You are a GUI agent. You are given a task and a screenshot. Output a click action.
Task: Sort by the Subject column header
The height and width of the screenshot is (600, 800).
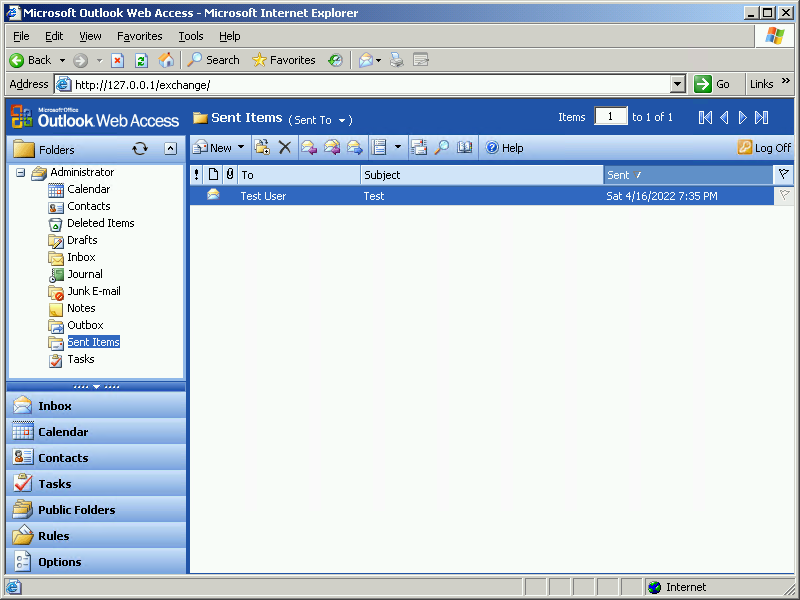(482, 175)
